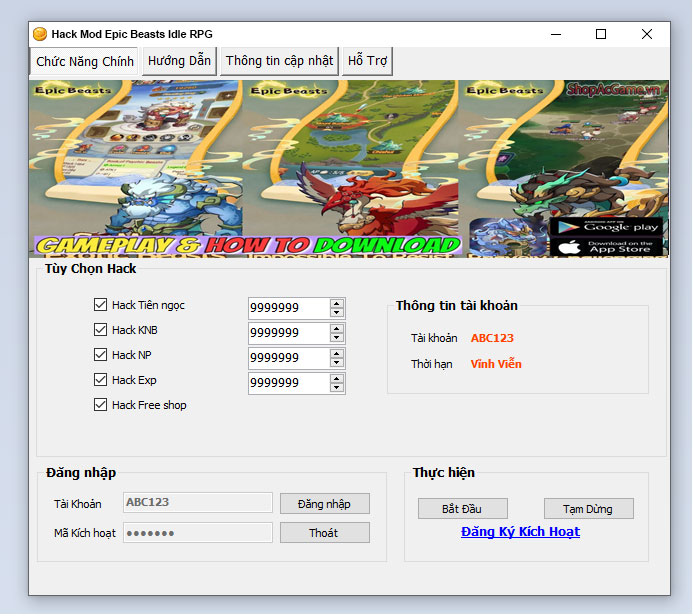Screen dimensions: 693x616
Task: Pause with the Tạm Dừng button
Action: (588, 509)
